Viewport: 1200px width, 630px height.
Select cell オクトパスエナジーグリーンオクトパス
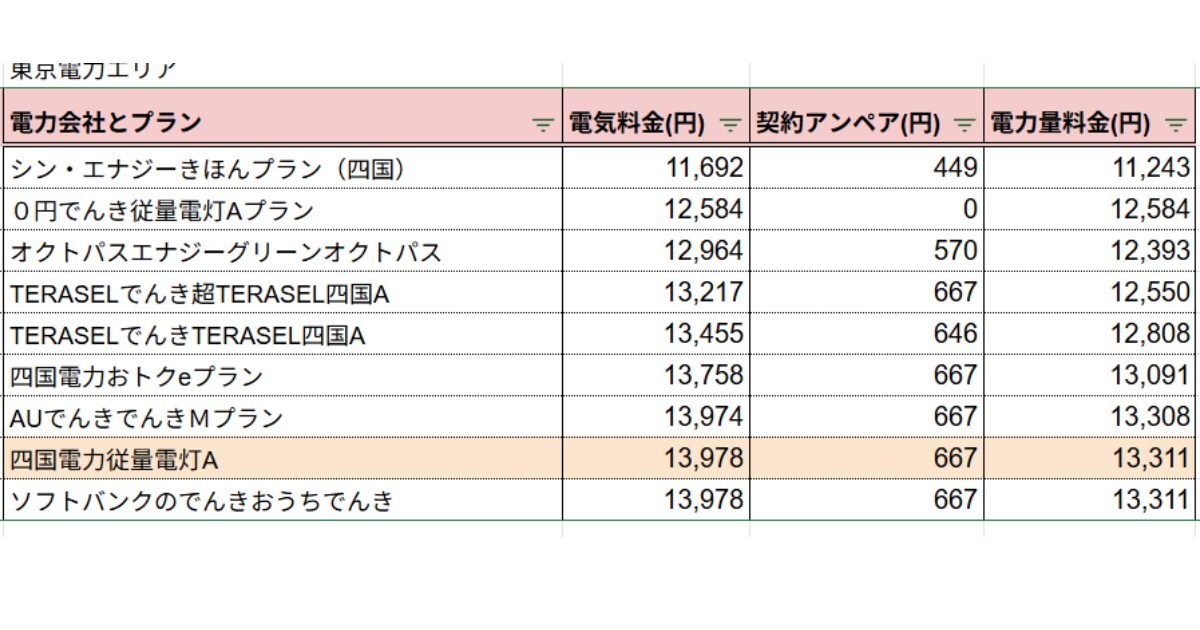[x=282, y=252]
